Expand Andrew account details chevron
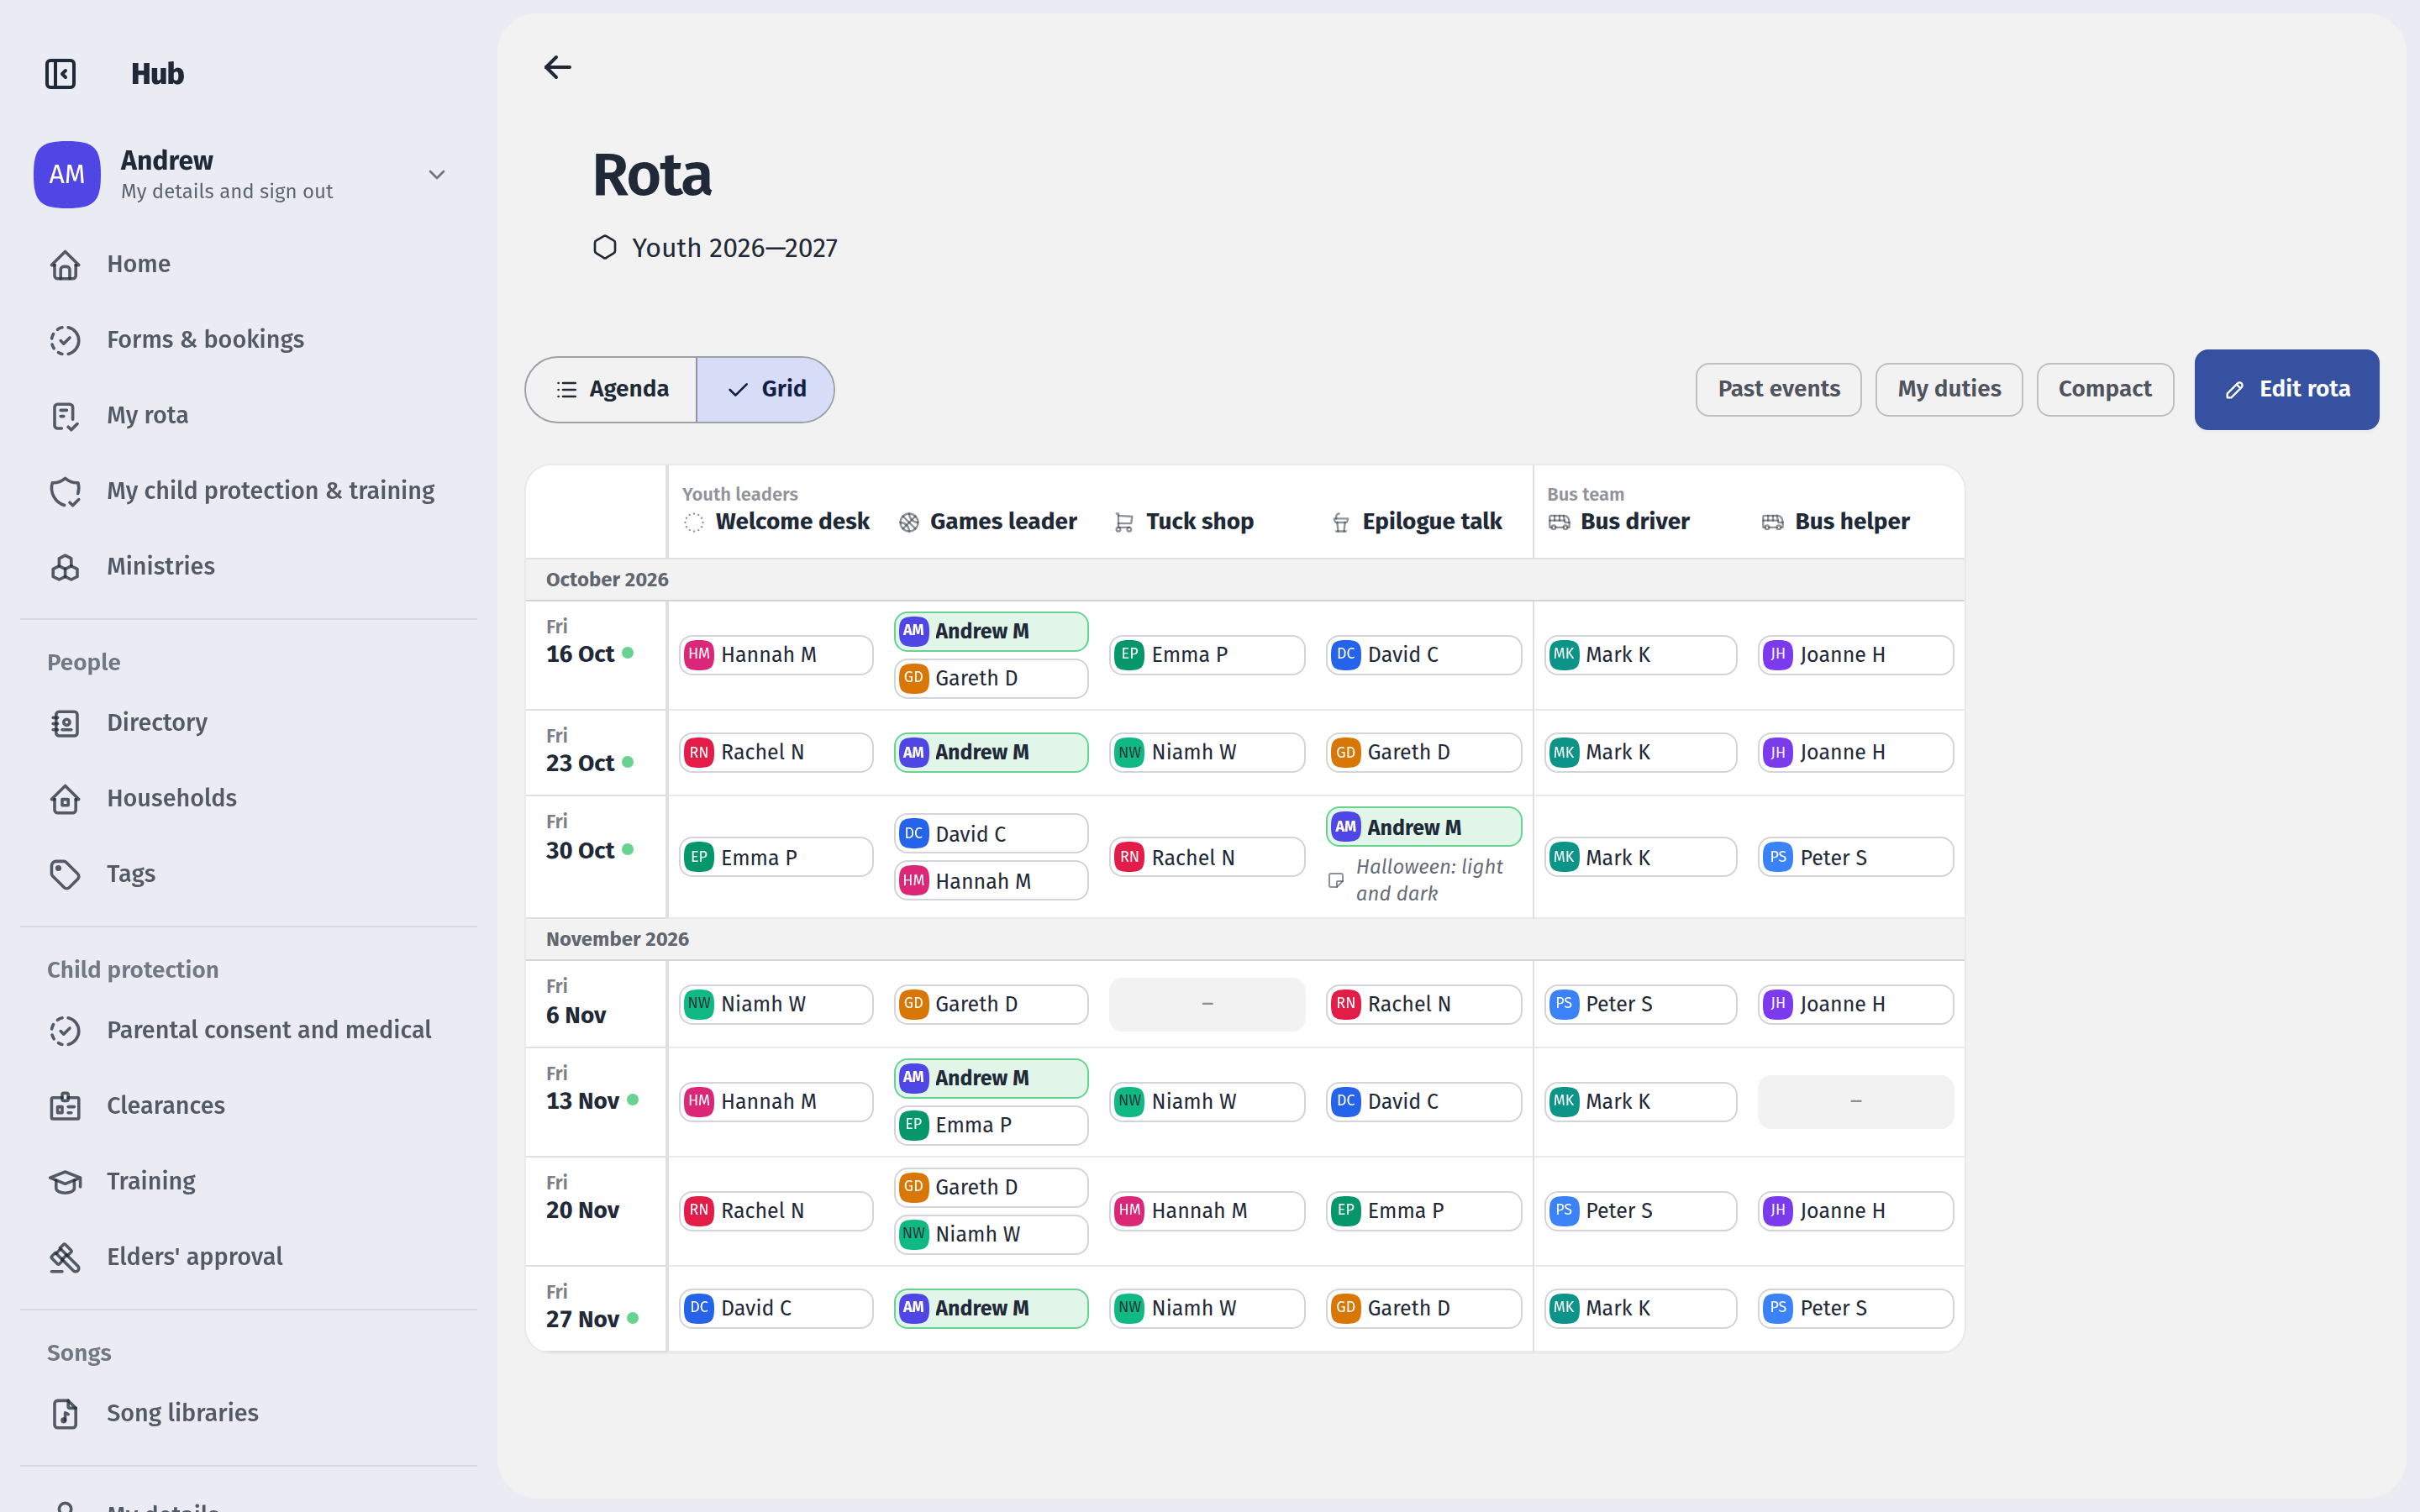2420x1512 pixels. 437,175
